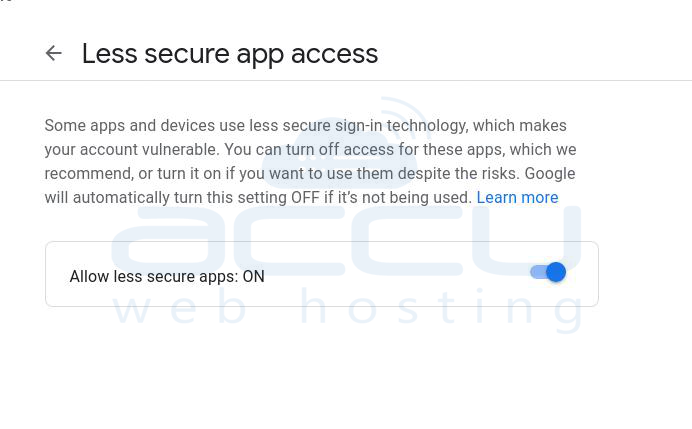The width and height of the screenshot is (692, 429).
Task: Click the word 'recommend' in the description
Action: (x=89, y=173)
